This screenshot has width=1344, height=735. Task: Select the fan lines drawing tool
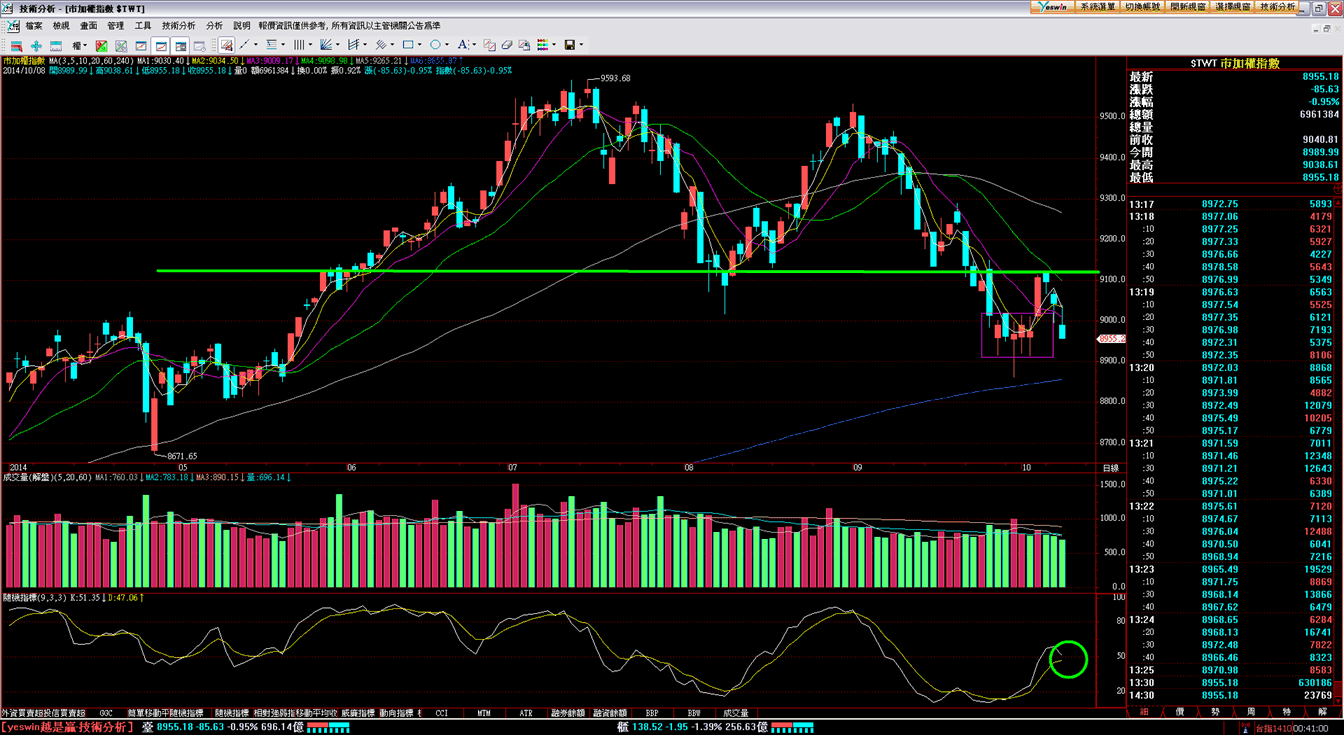326,45
